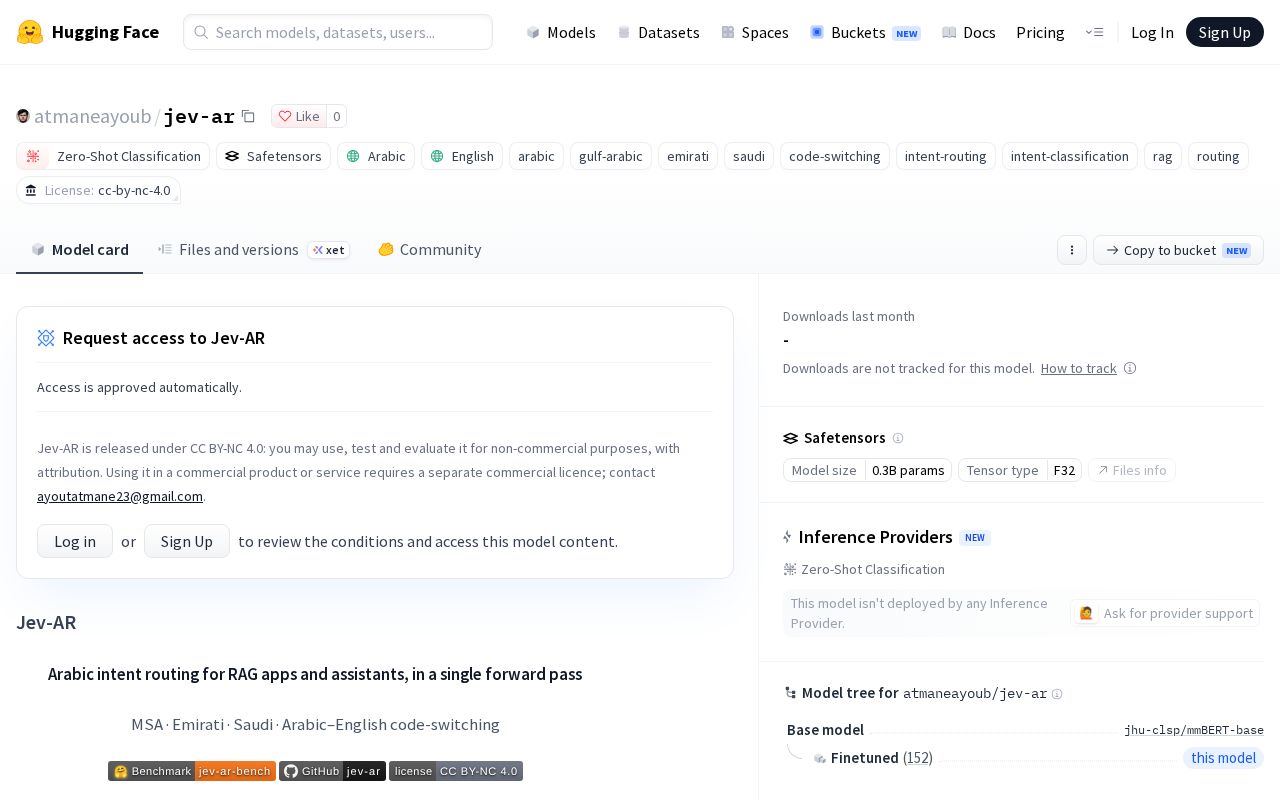Open Spaces in navigation

point(755,32)
